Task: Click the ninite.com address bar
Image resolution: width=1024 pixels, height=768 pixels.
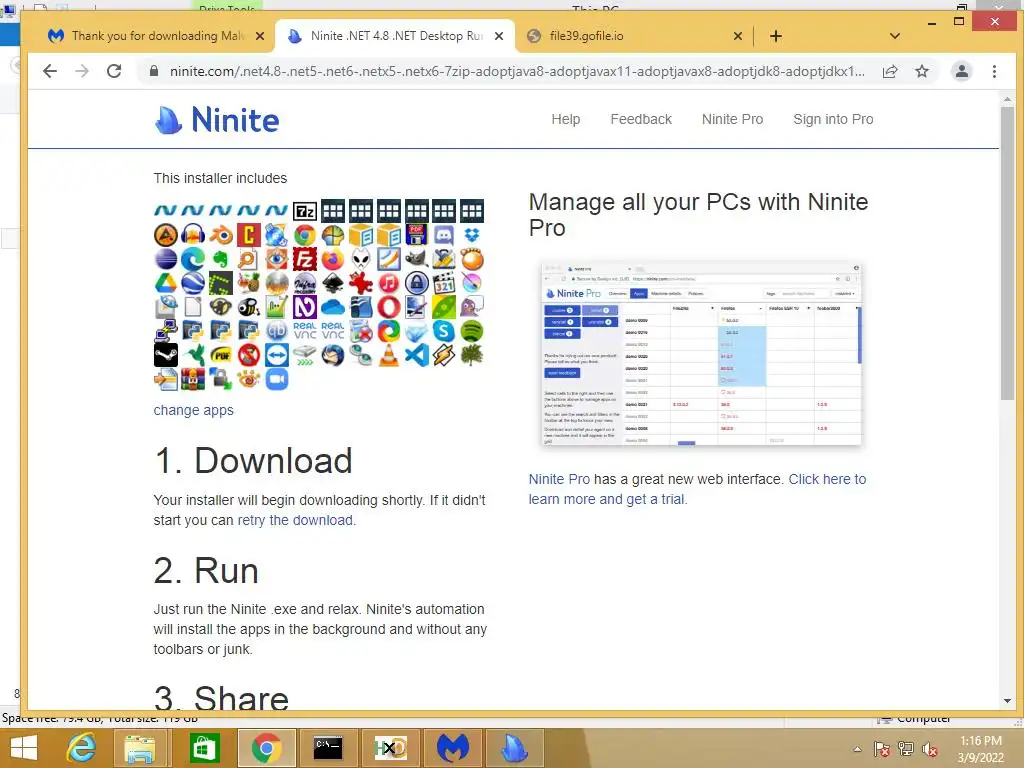Action: [516, 71]
